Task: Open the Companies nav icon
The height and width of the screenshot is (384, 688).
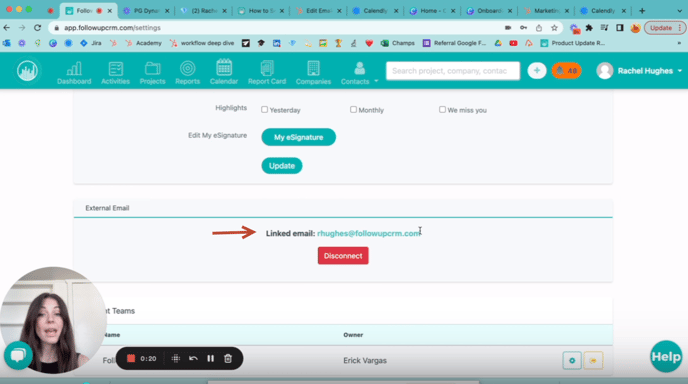Action: pos(313,73)
